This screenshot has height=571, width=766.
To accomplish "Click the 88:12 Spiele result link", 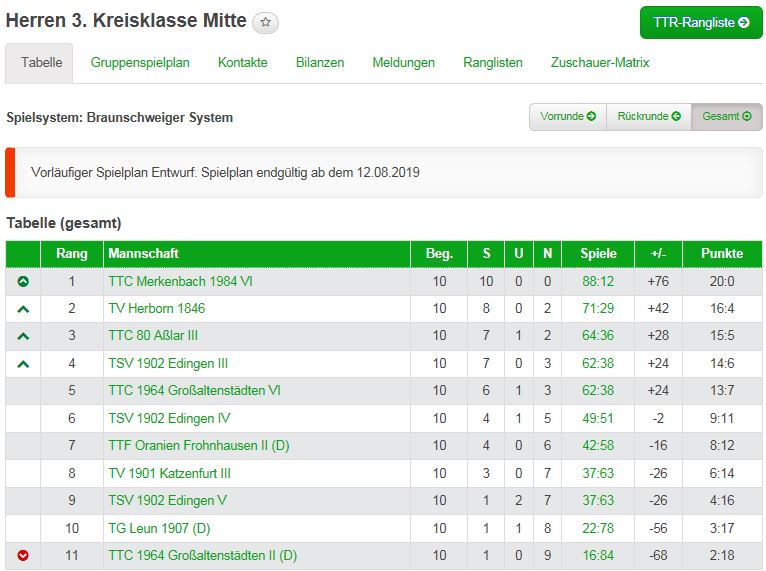I will coord(598,281).
